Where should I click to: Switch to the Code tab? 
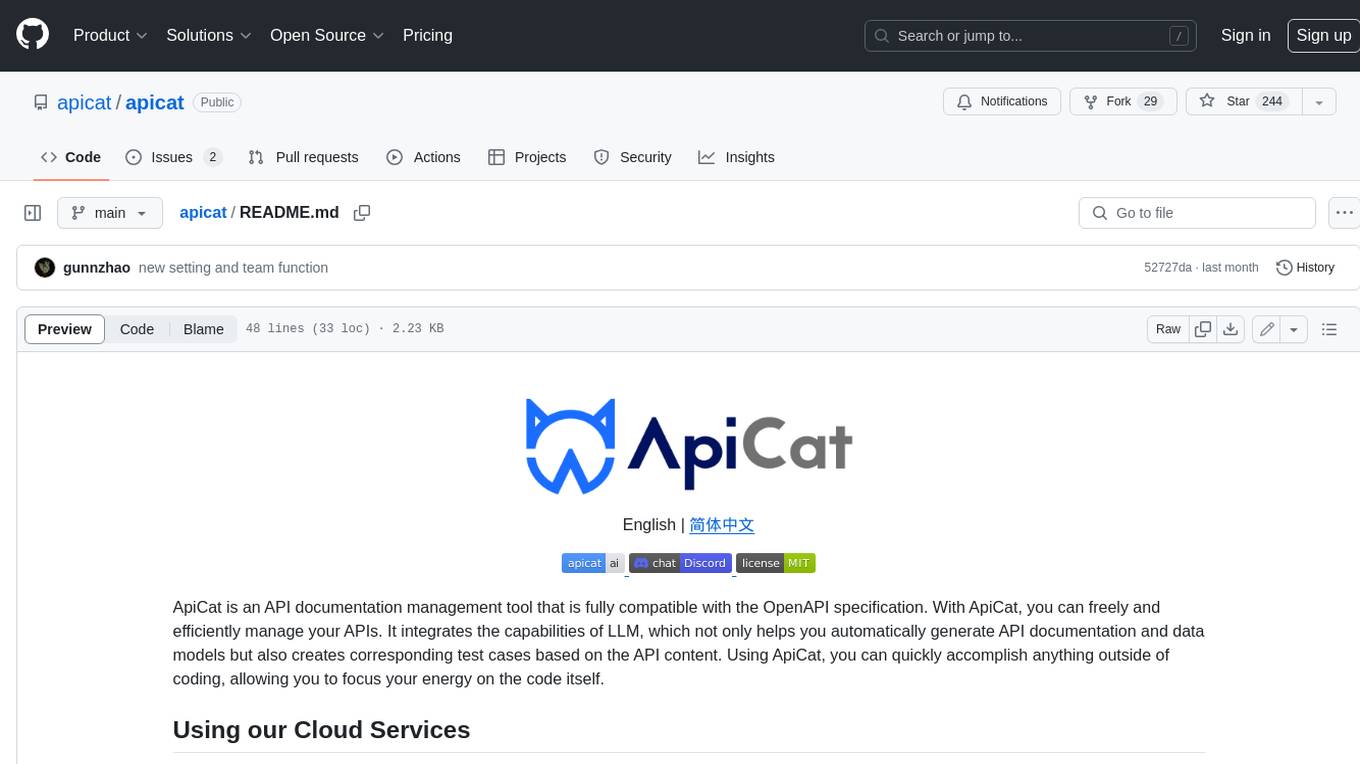tap(70, 157)
